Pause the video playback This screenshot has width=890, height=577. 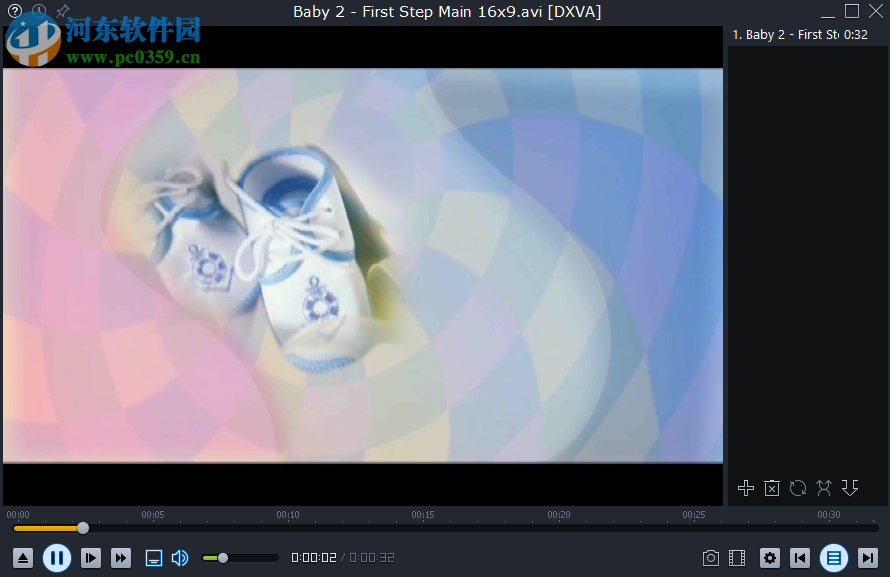[x=57, y=558]
